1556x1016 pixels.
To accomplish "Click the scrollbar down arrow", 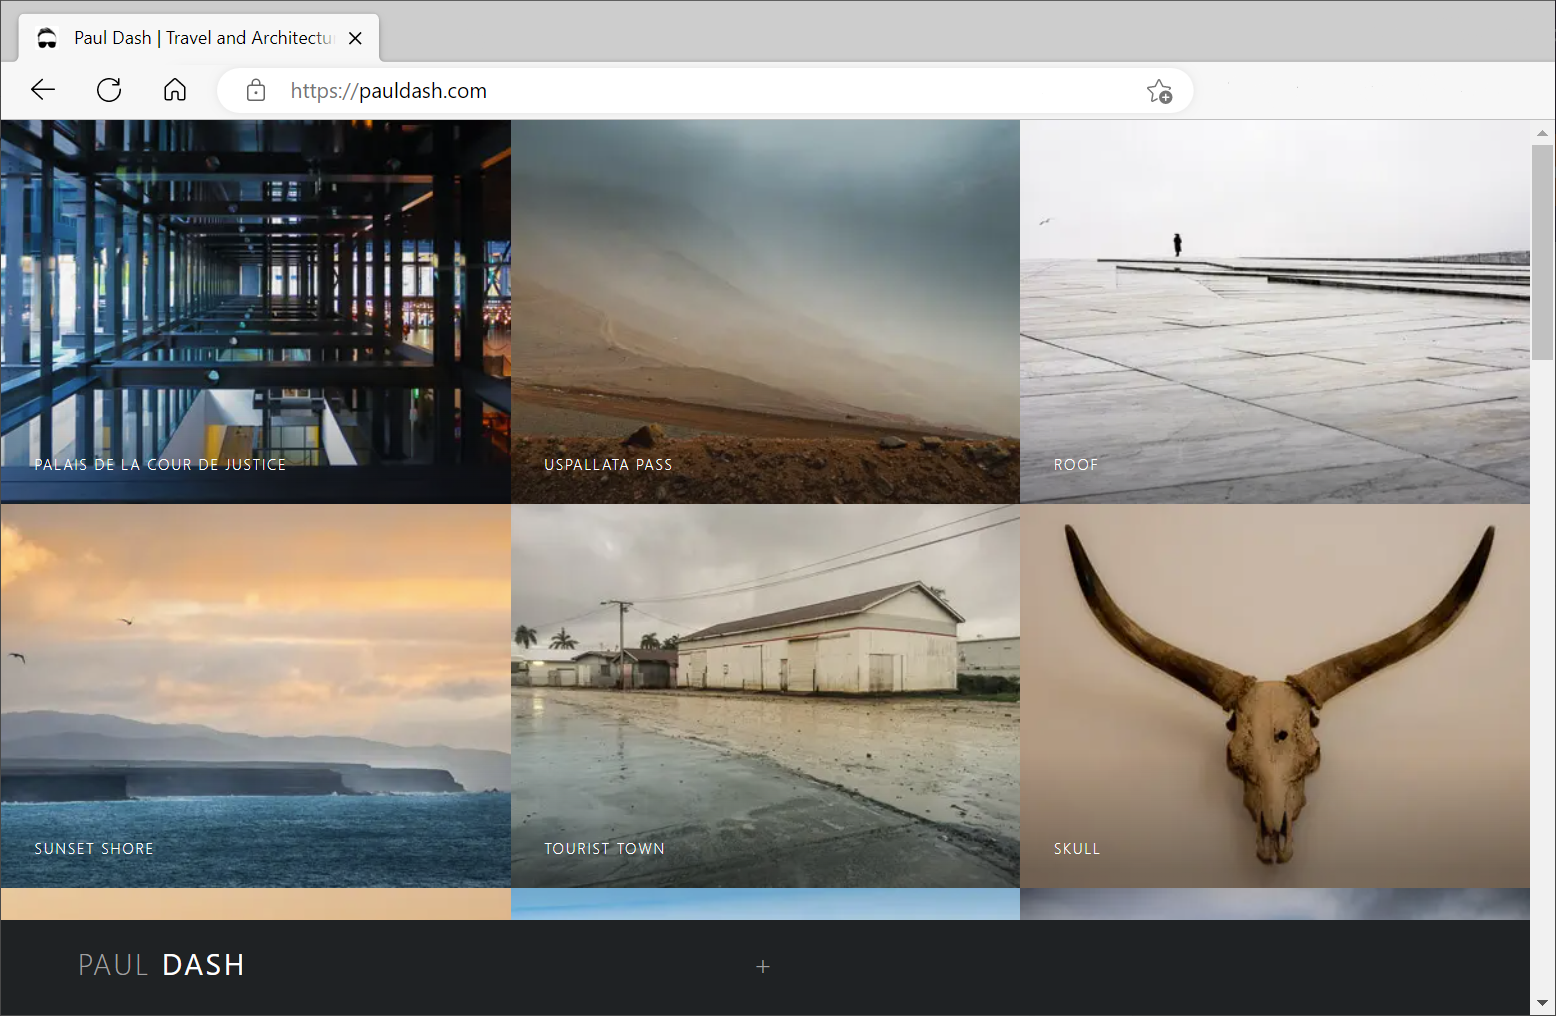I will pyautogui.click(x=1542, y=1002).
